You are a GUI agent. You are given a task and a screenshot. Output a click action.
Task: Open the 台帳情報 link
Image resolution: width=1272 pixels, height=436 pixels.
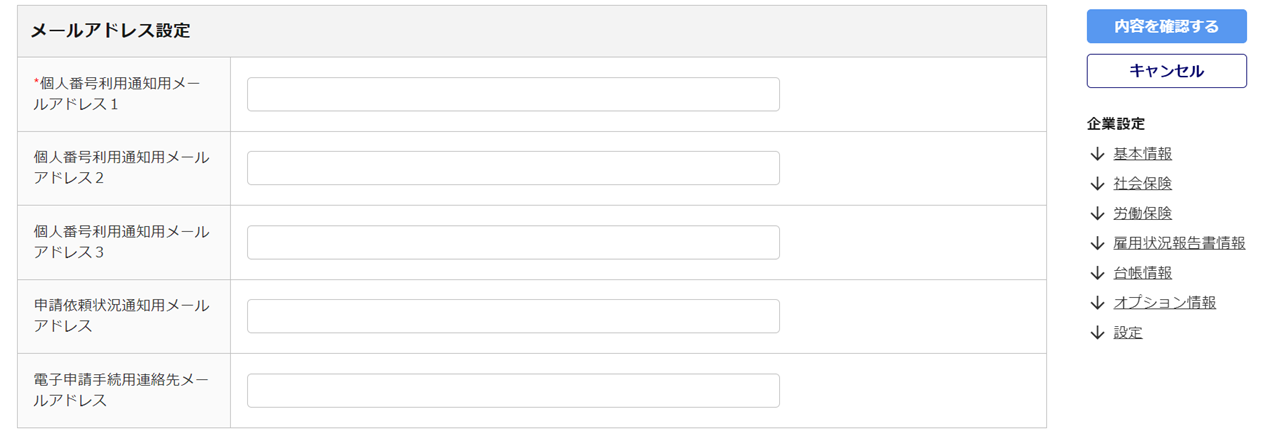(x=1142, y=273)
